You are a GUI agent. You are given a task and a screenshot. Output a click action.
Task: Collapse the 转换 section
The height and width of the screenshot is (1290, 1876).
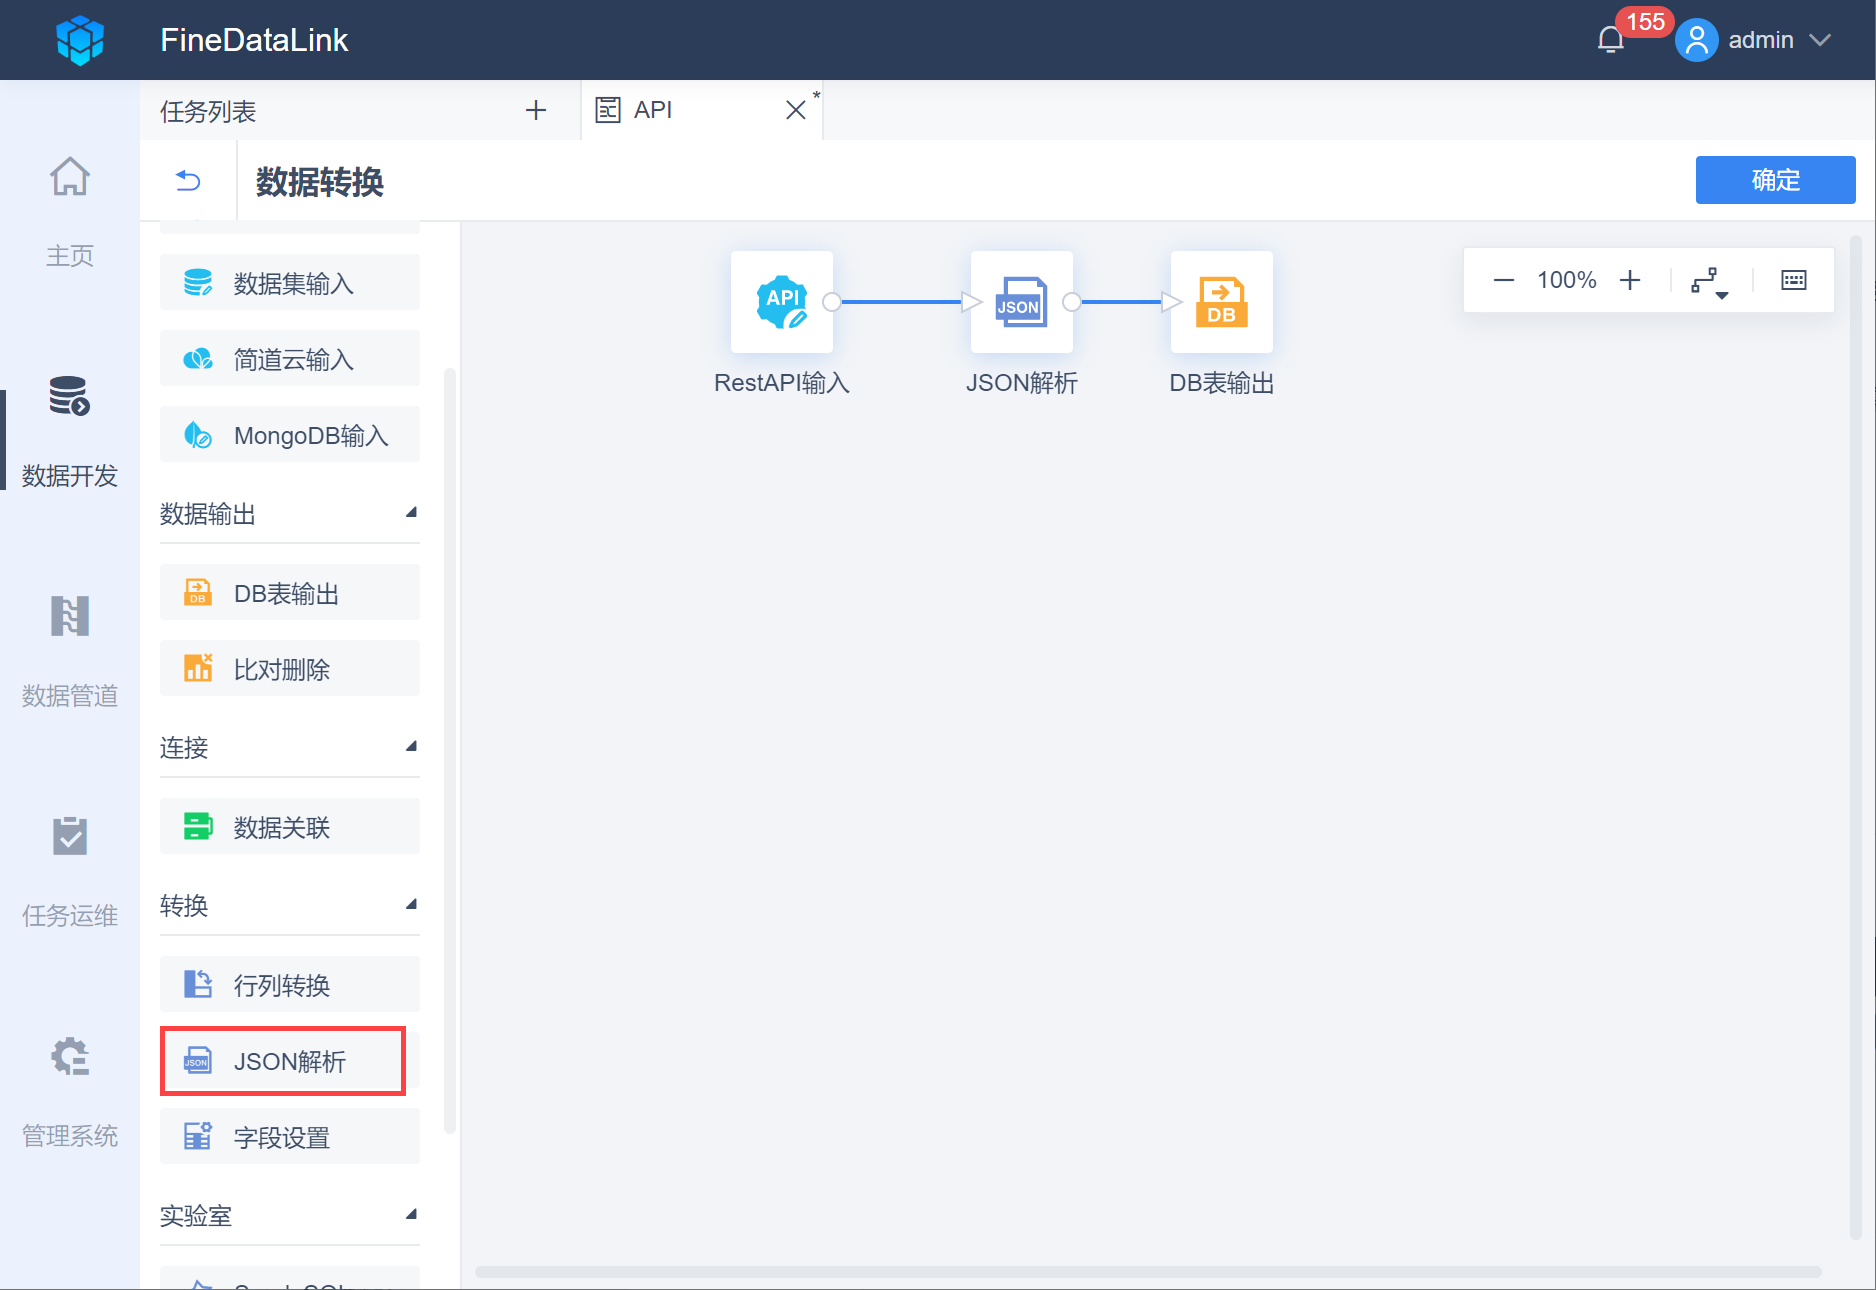[411, 905]
